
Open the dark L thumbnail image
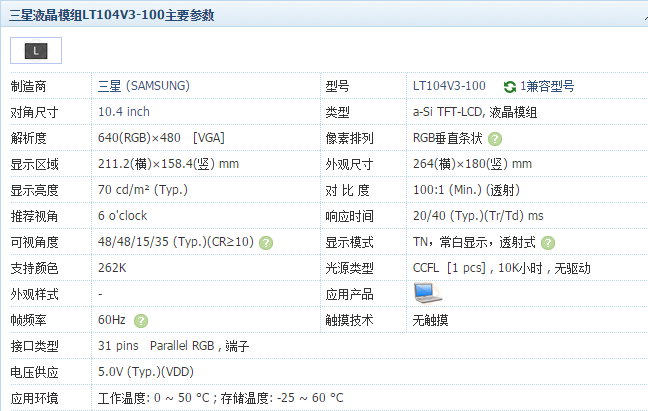point(36,49)
